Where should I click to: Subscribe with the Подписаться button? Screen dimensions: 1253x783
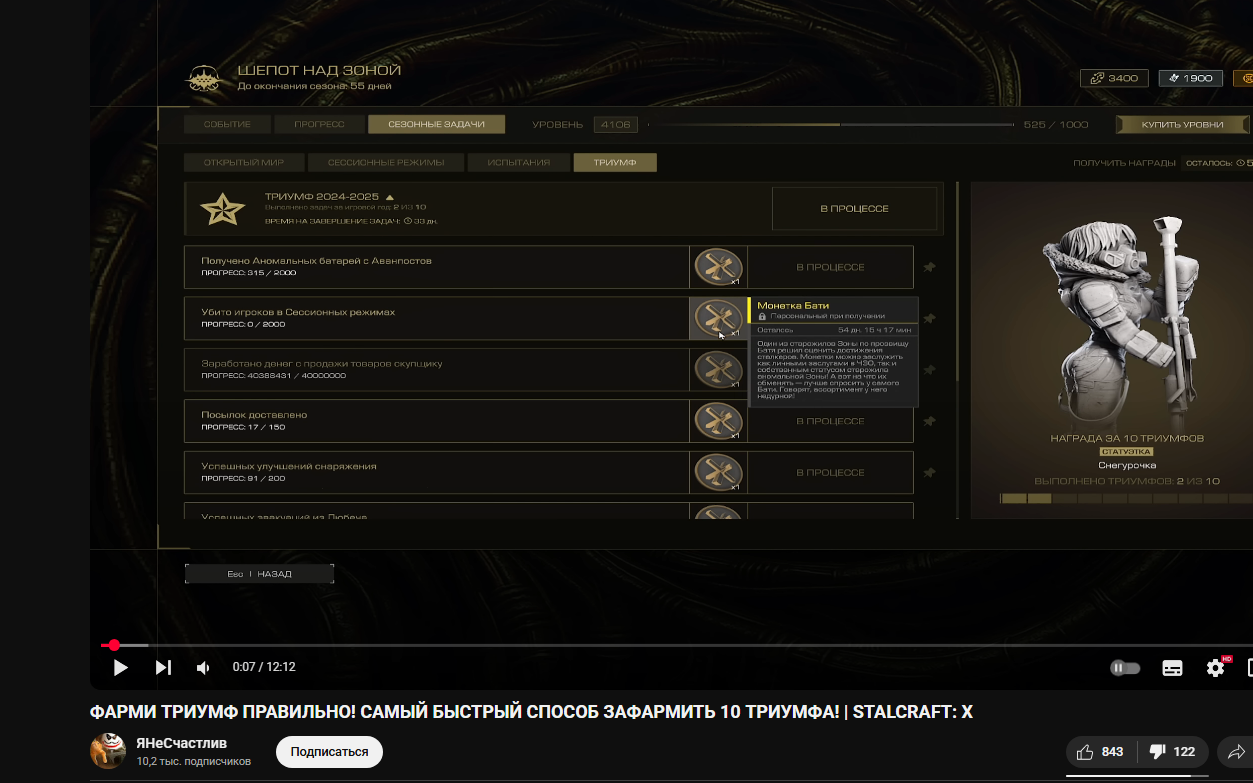point(329,751)
